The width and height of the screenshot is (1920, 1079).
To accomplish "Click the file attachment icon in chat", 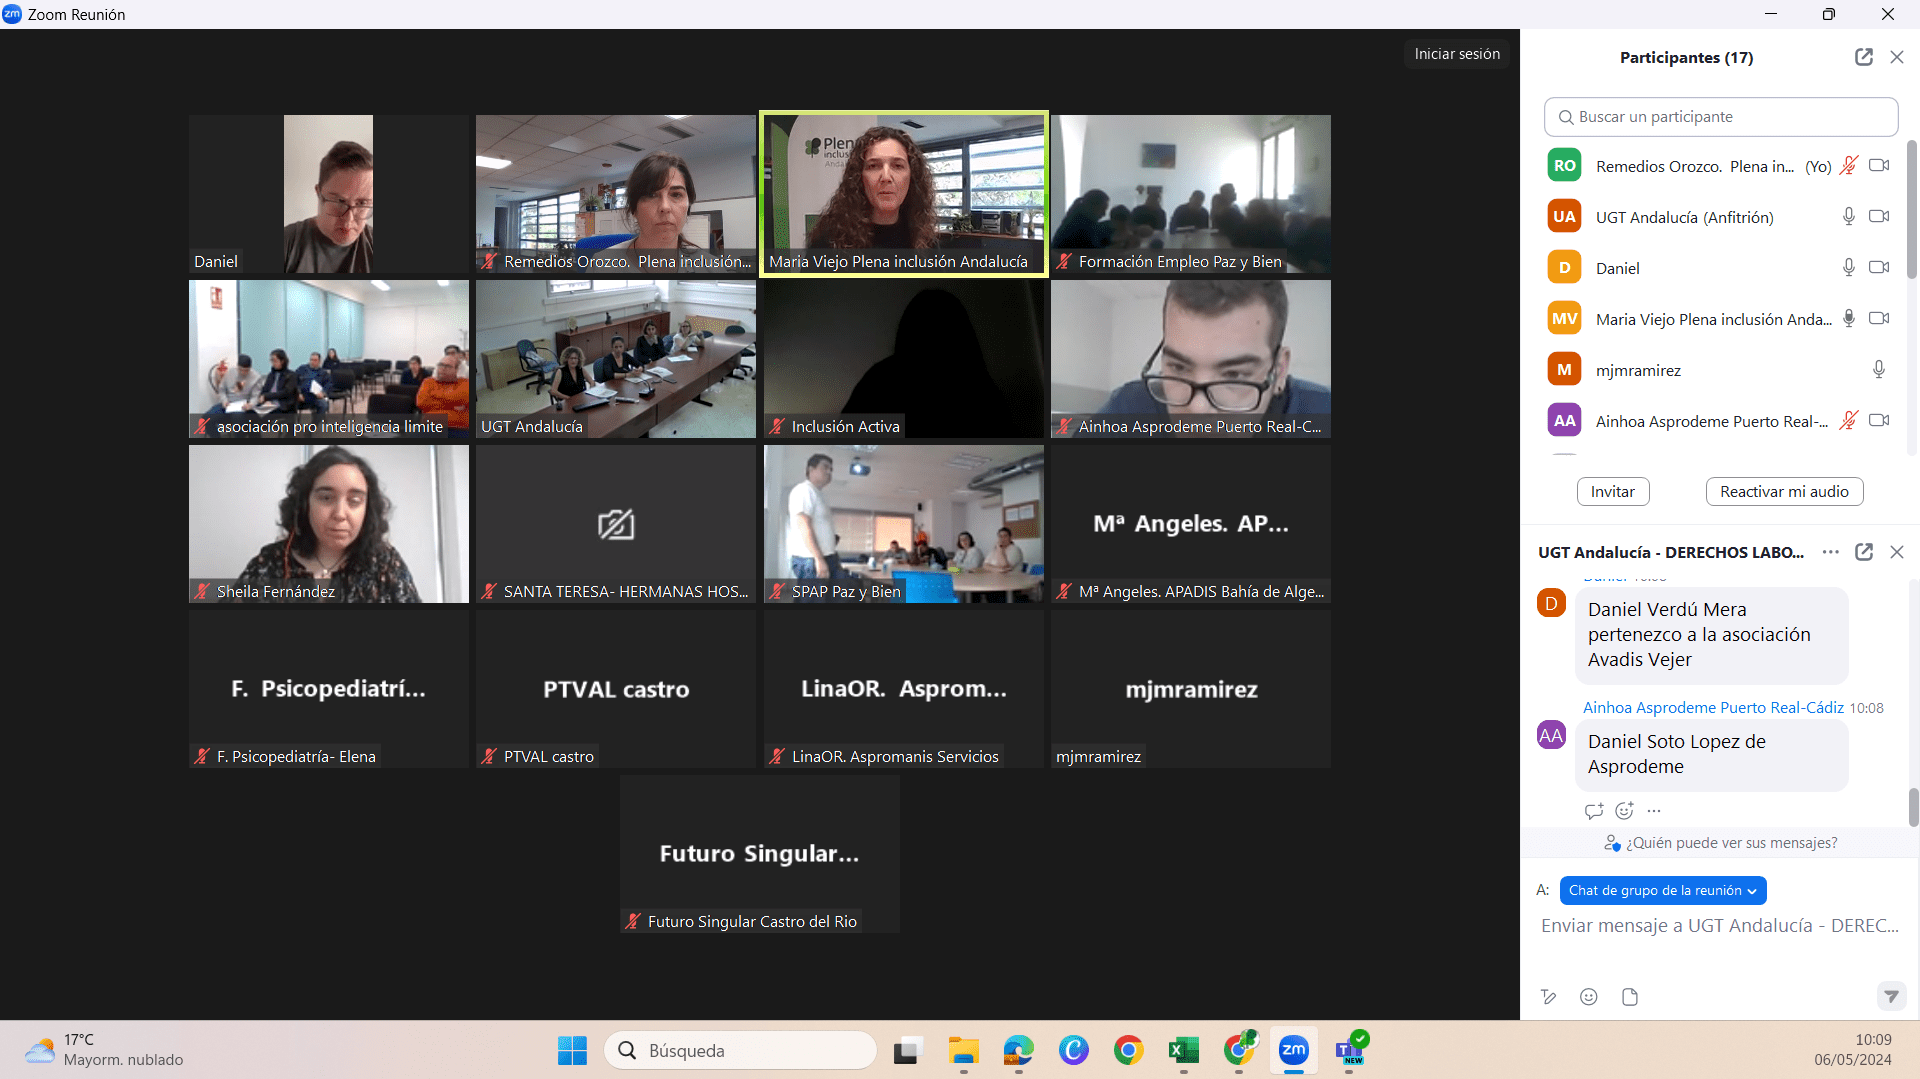I will (x=1630, y=996).
